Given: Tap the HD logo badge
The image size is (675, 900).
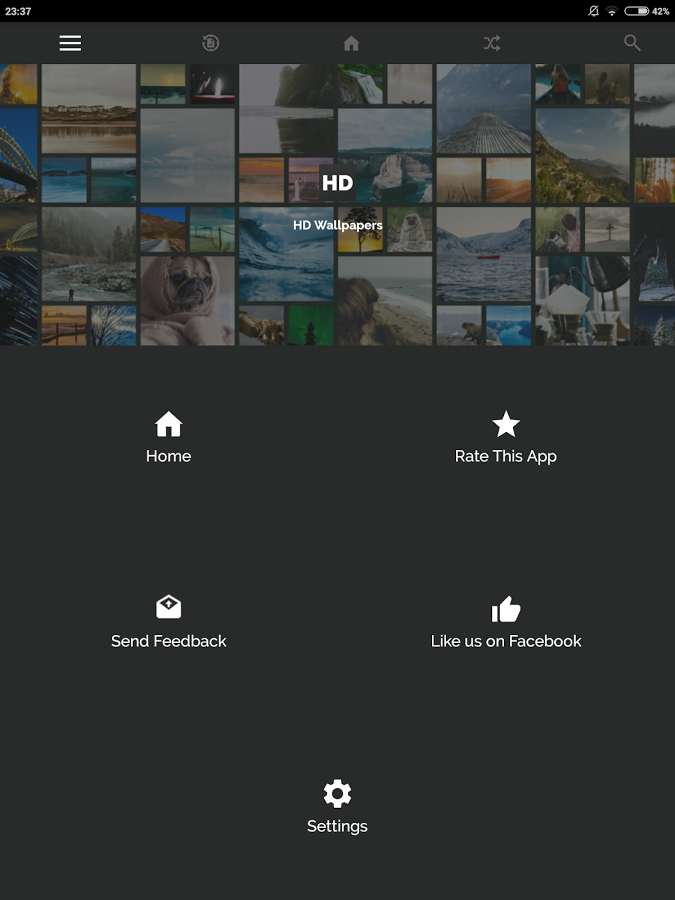Looking at the screenshot, I should [x=338, y=183].
